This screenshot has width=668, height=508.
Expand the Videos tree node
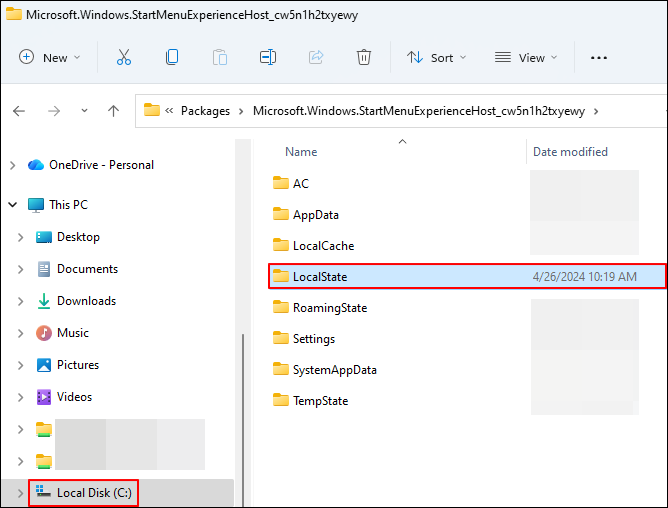pyautogui.click(x=20, y=397)
